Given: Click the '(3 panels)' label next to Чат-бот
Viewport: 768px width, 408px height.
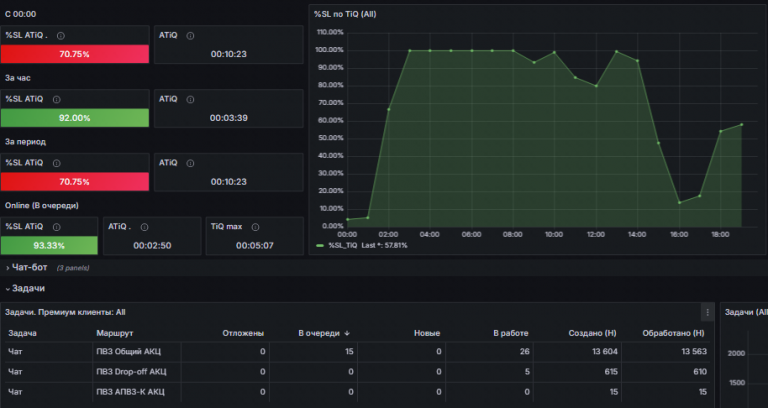Looking at the screenshot, I should (x=73, y=268).
